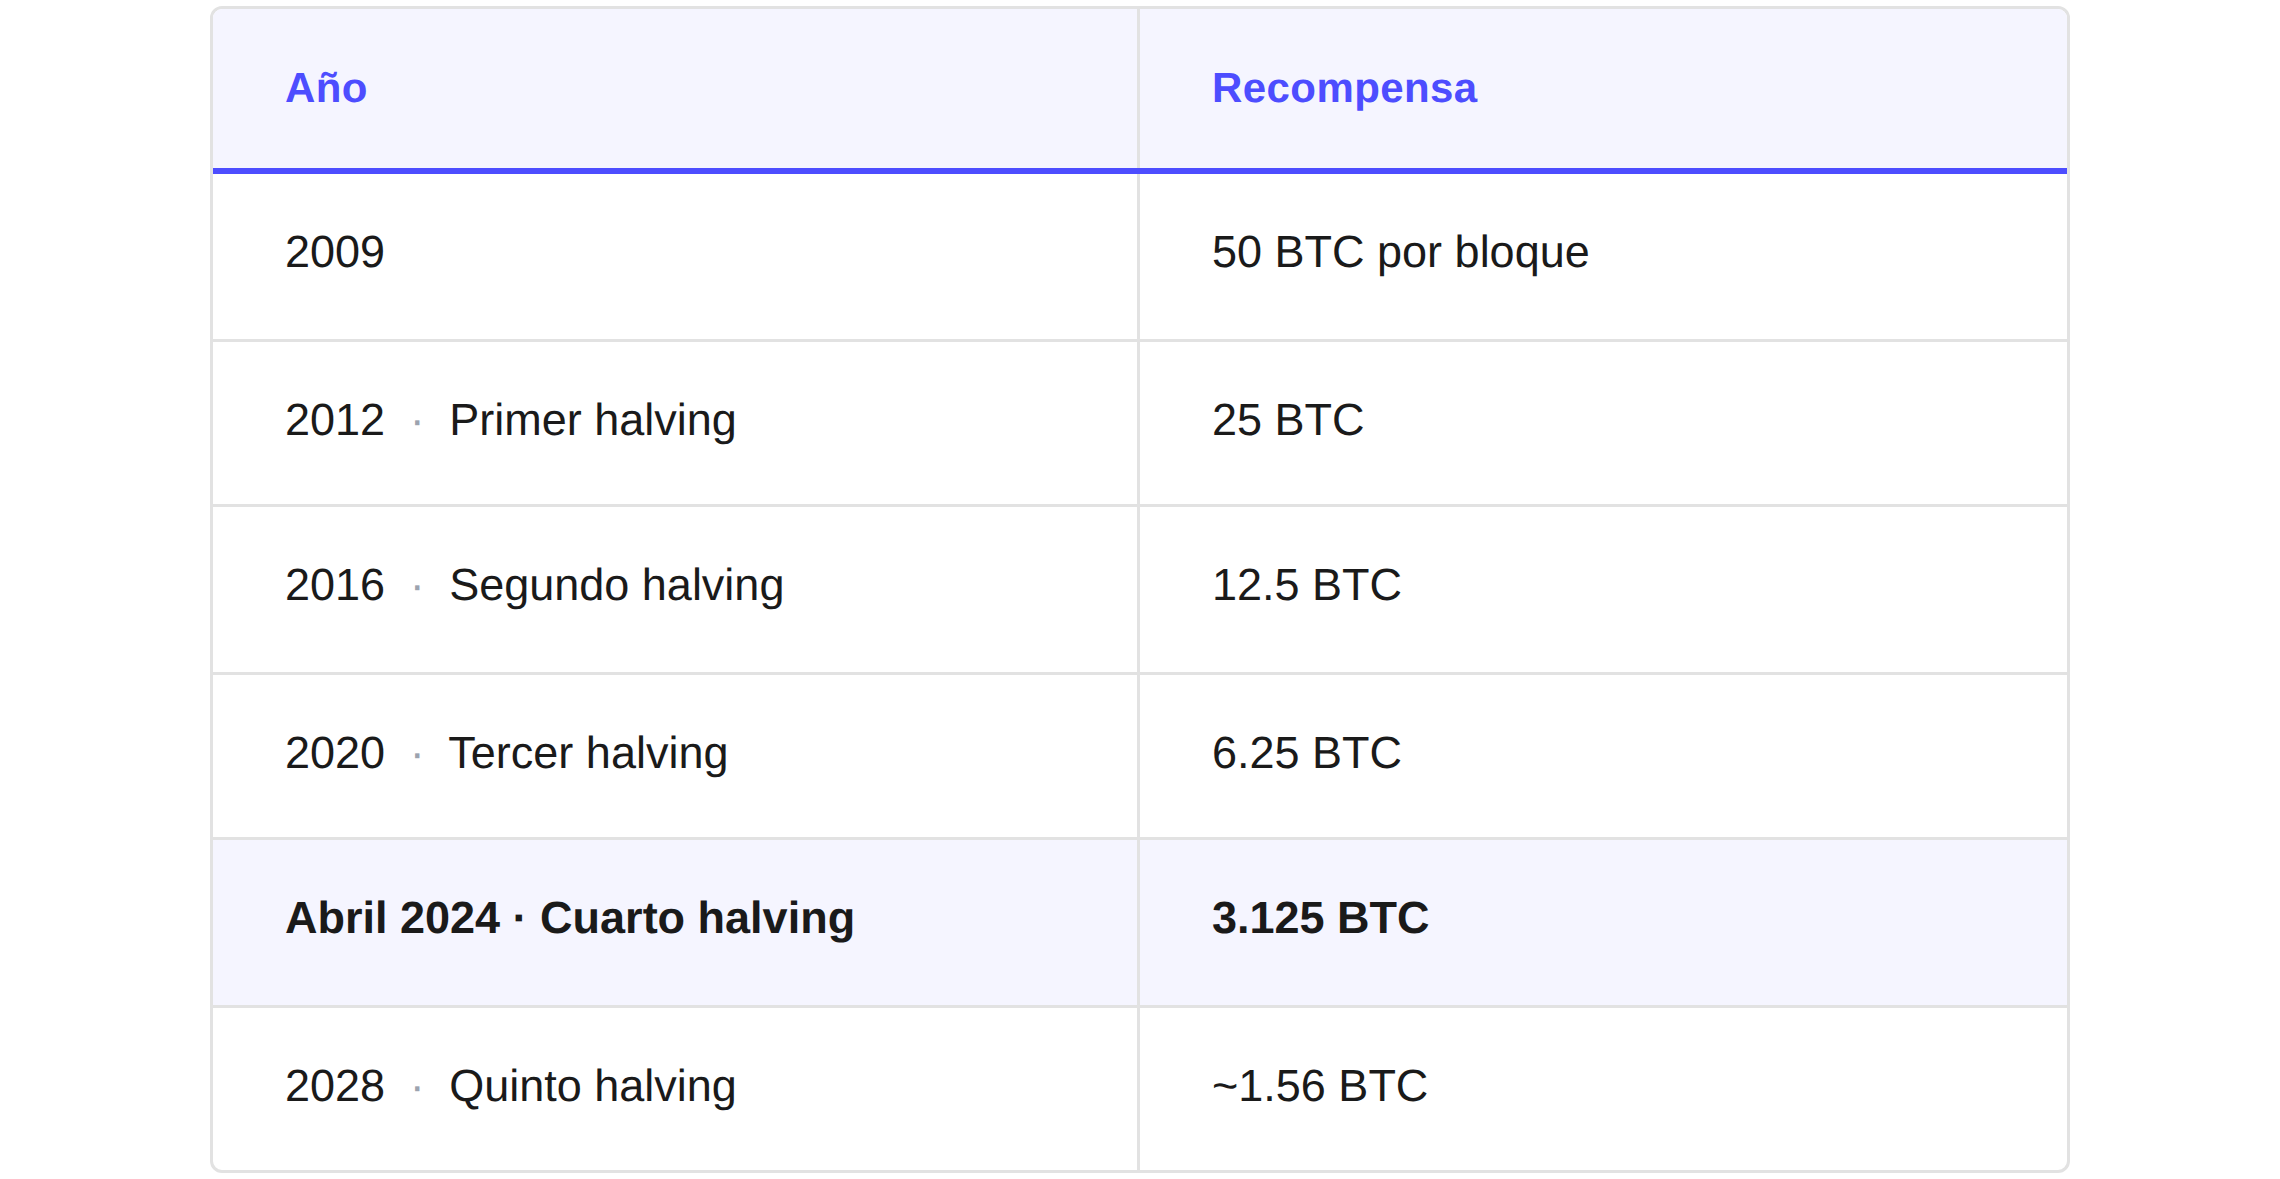Click the "Primer halving" label
The height and width of the screenshot is (1179, 2280).
tap(592, 420)
